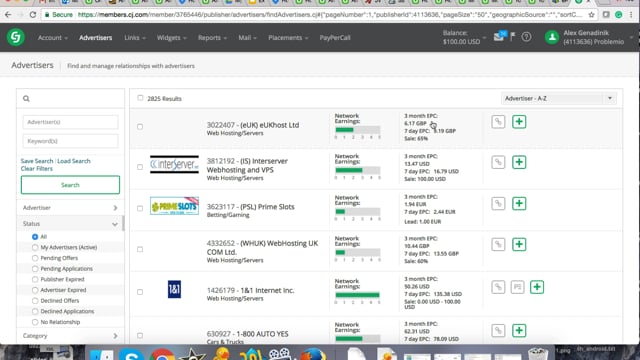This screenshot has width=640, height=360.
Task: Open the mail envelope notification icon
Action: [x=499, y=37]
